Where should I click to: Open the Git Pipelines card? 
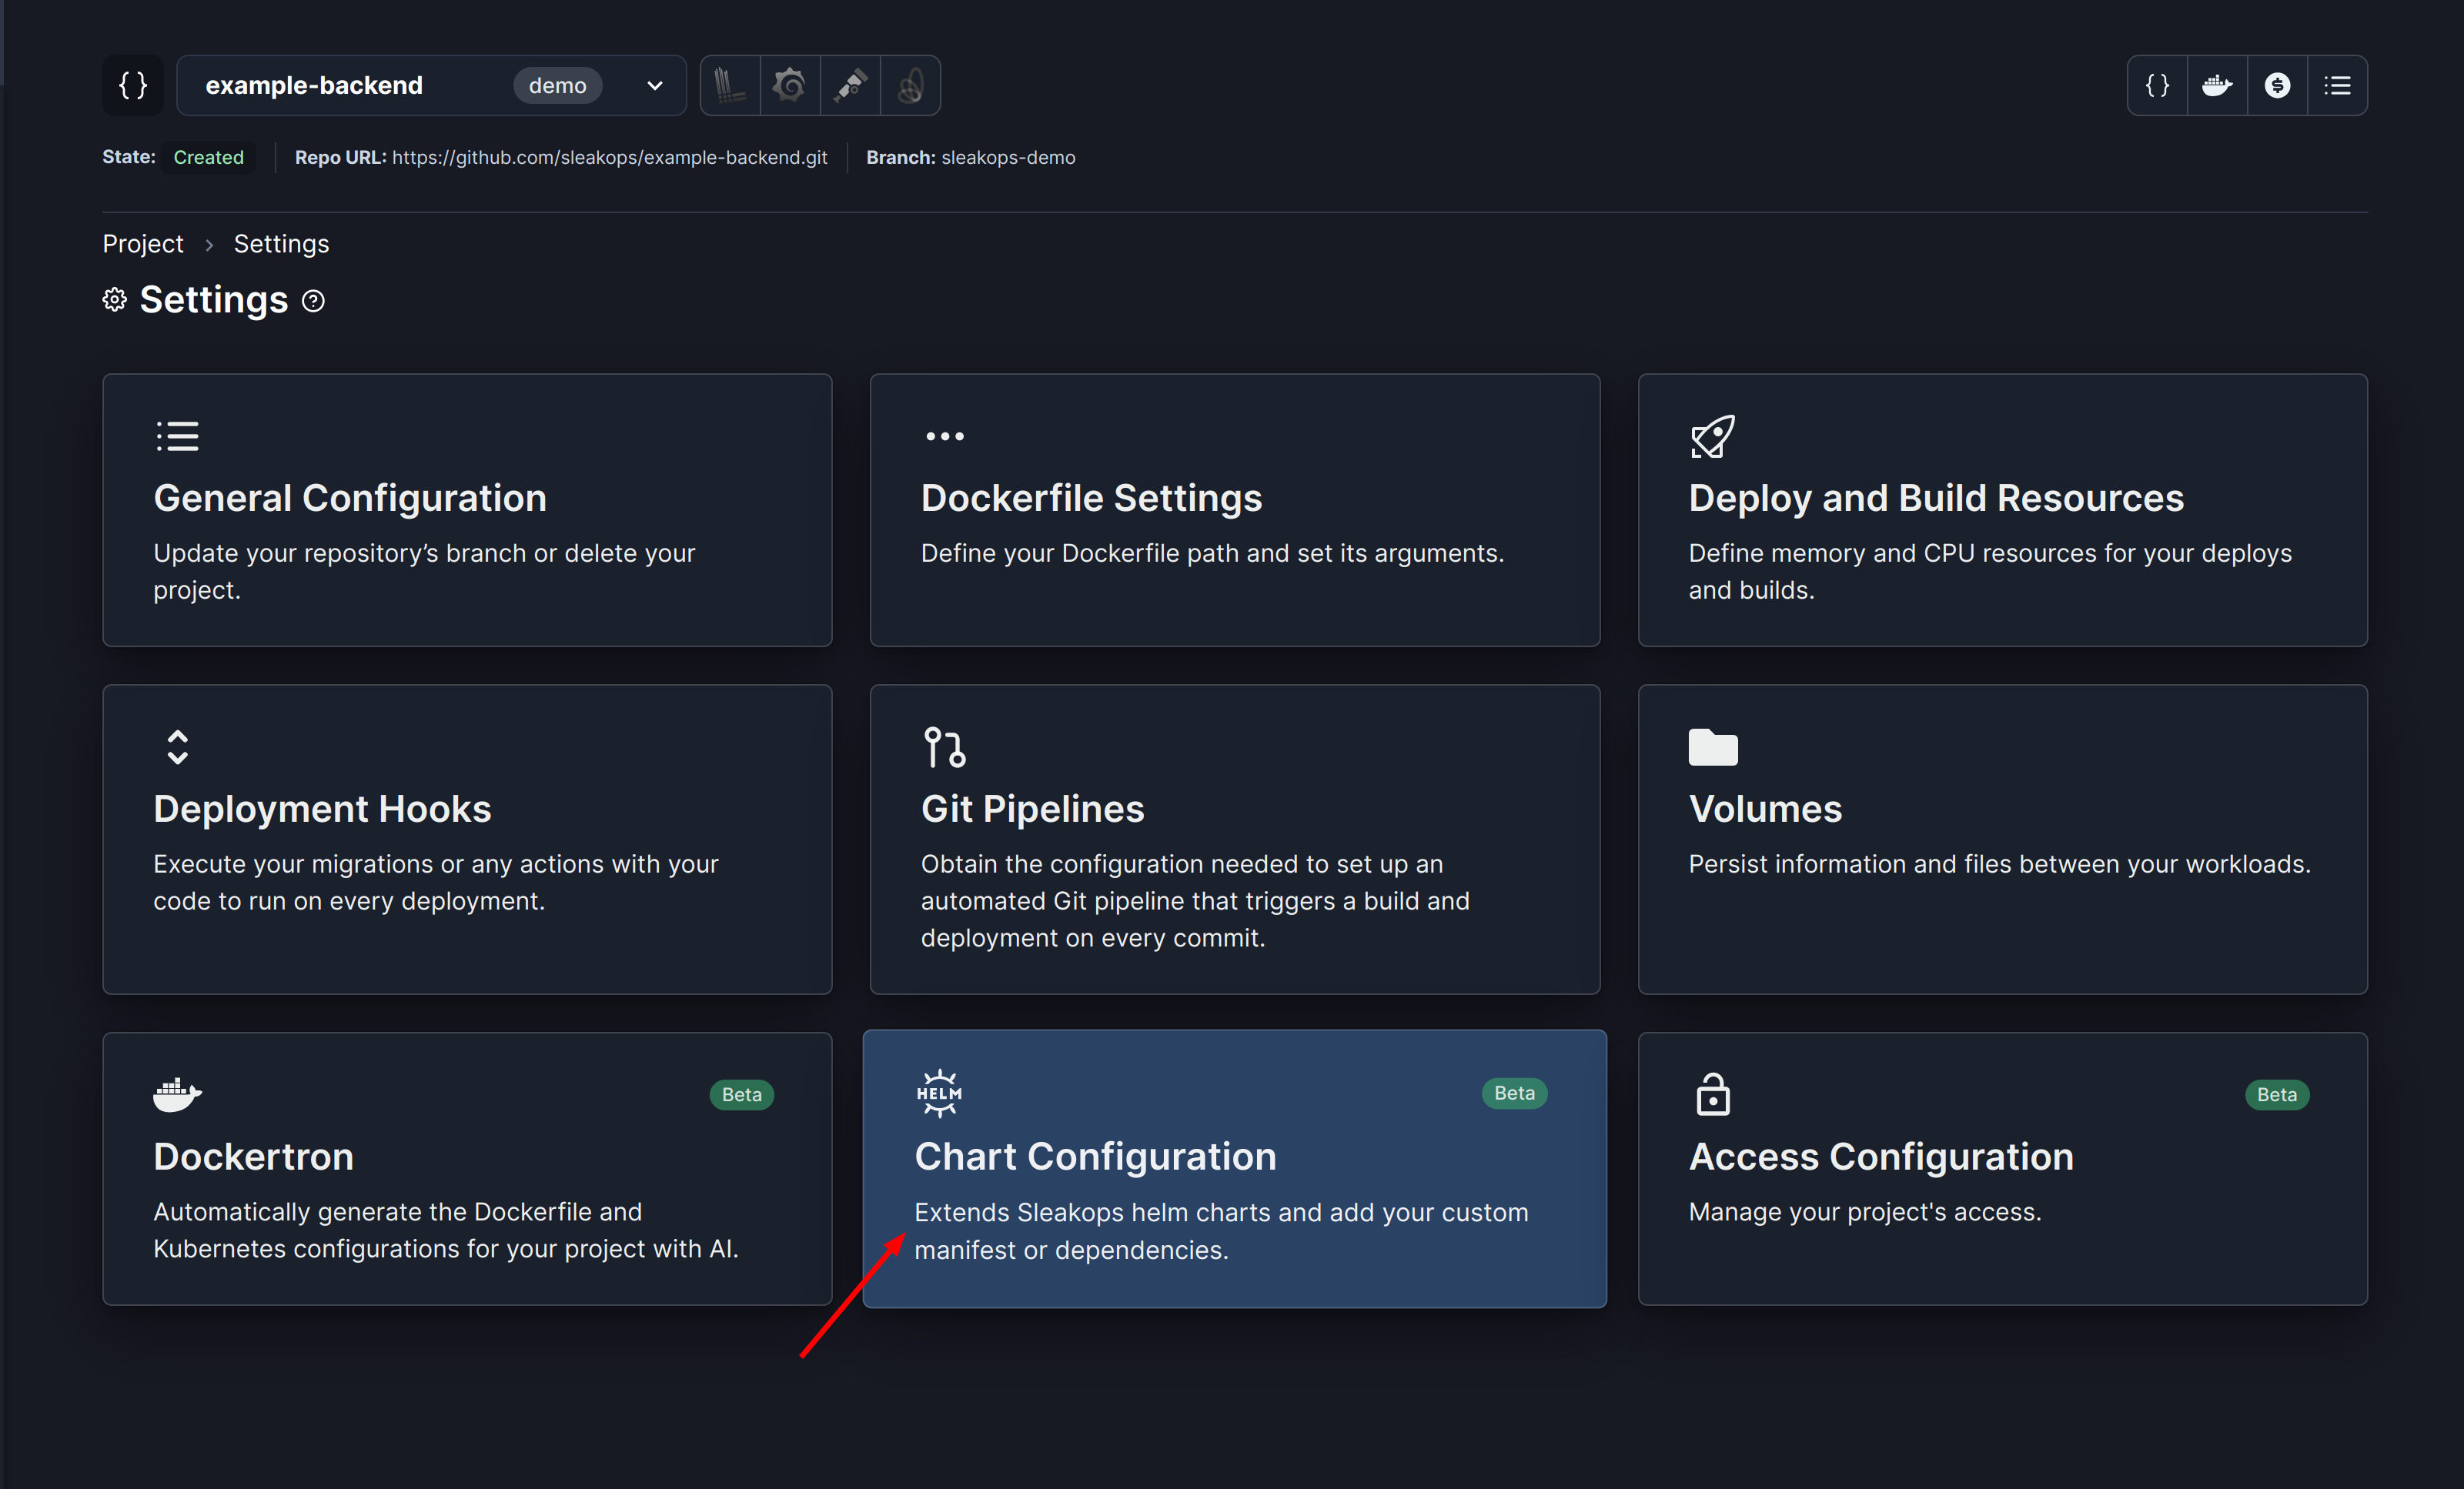click(x=1234, y=838)
